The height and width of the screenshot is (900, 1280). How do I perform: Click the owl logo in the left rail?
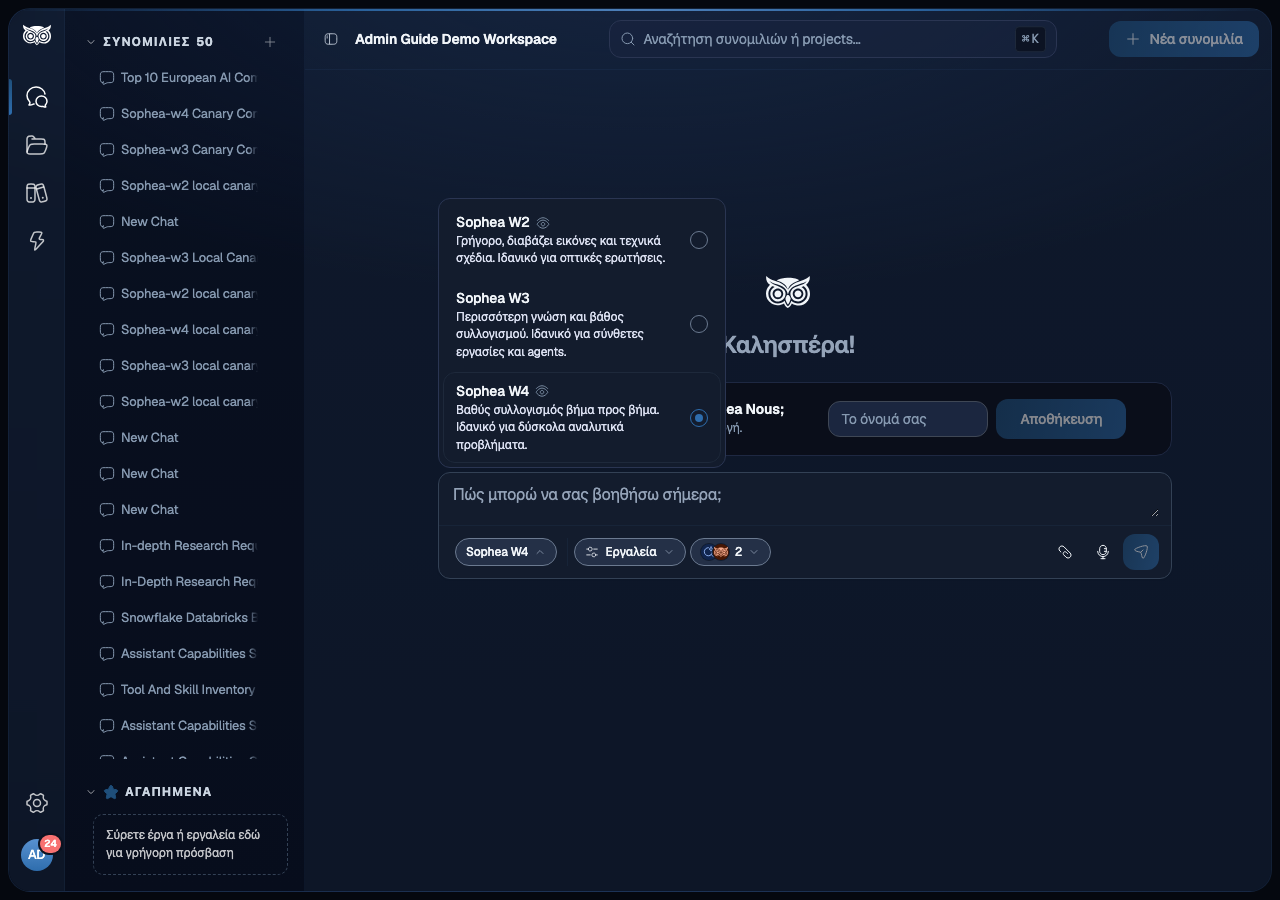(37, 35)
